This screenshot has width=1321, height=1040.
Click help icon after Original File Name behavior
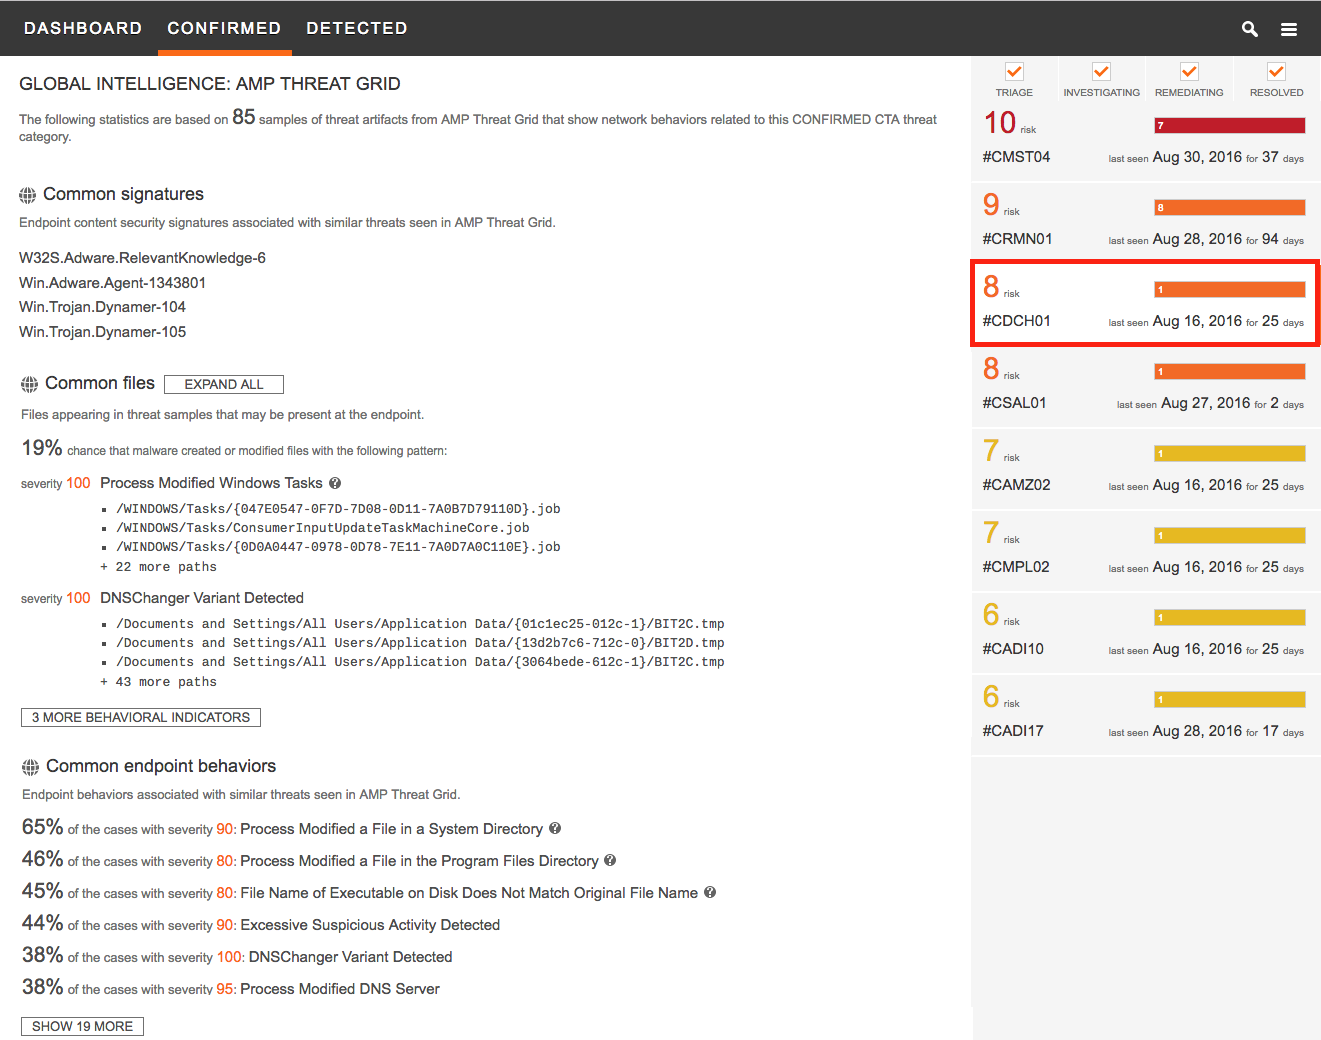(x=710, y=892)
